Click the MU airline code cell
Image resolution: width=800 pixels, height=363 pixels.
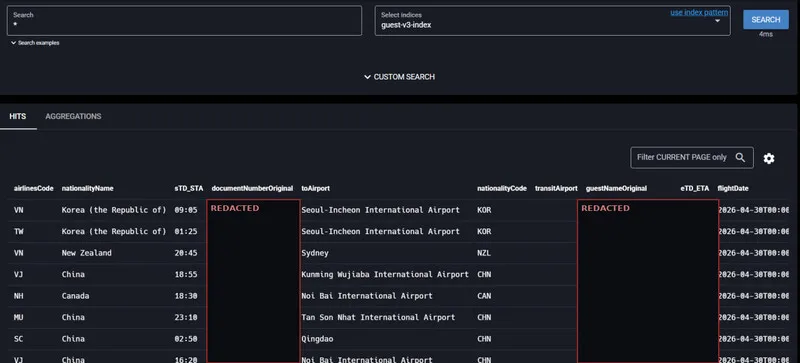pyautogui.click(x=18, y=318)
